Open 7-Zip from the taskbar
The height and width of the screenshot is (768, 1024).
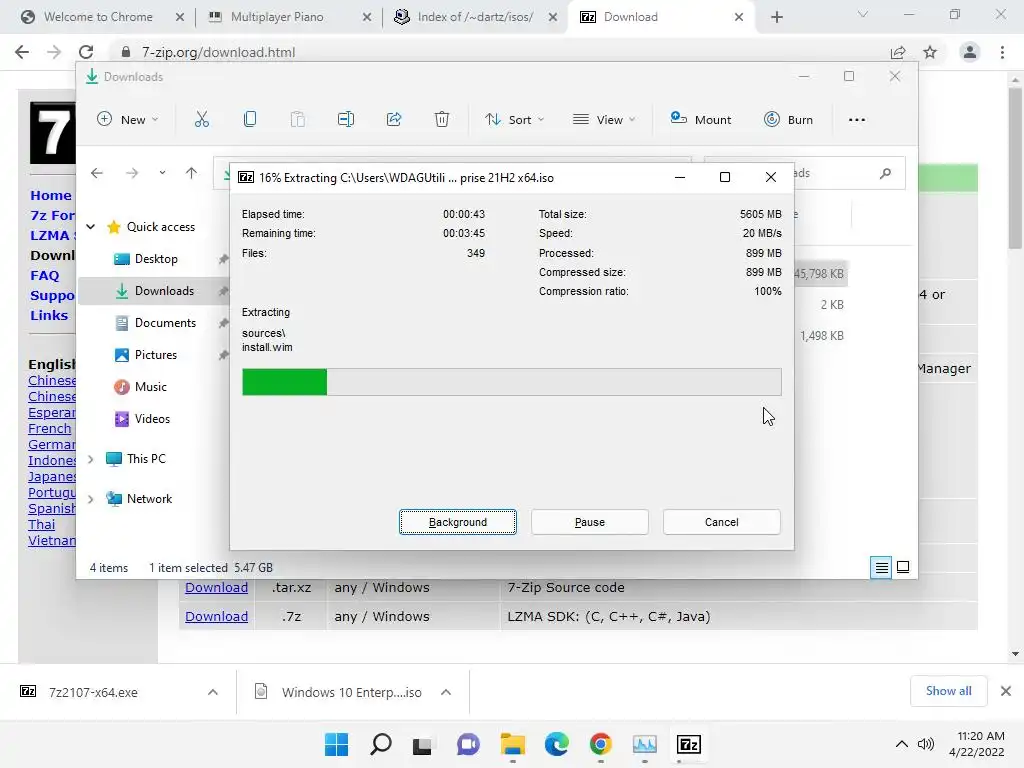click(688, 744)
